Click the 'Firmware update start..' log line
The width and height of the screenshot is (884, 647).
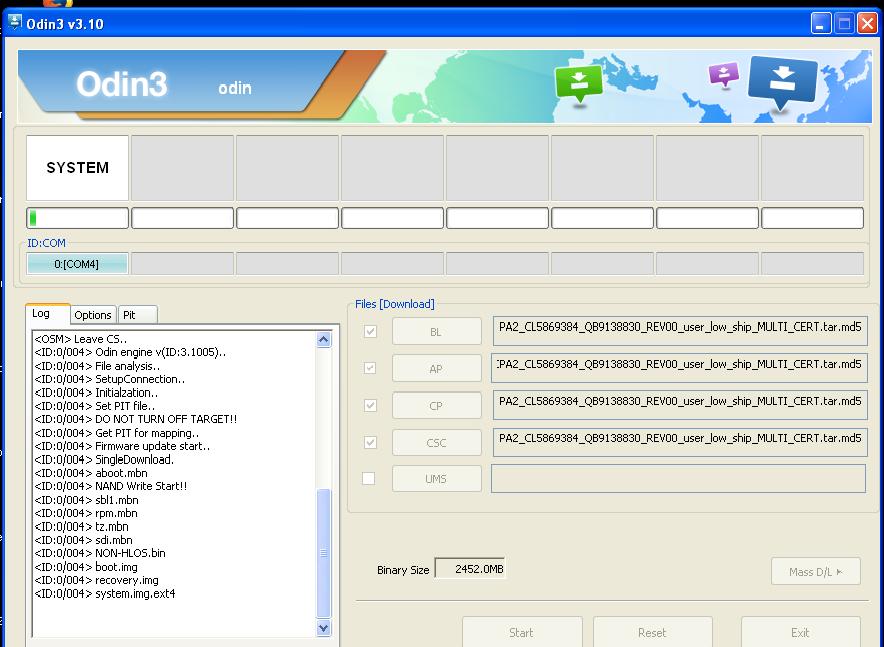(x=122, y=446)
